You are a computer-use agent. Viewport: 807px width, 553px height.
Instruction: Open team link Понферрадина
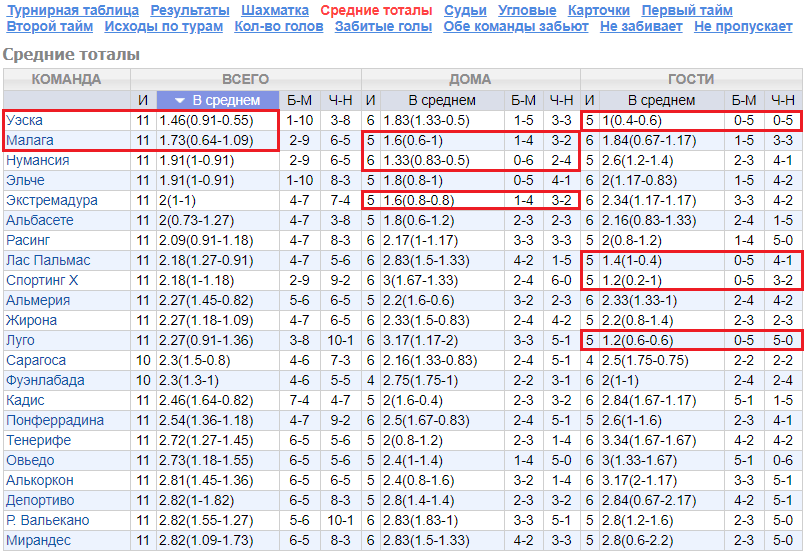pyautogui.click(x=55, y=421)
